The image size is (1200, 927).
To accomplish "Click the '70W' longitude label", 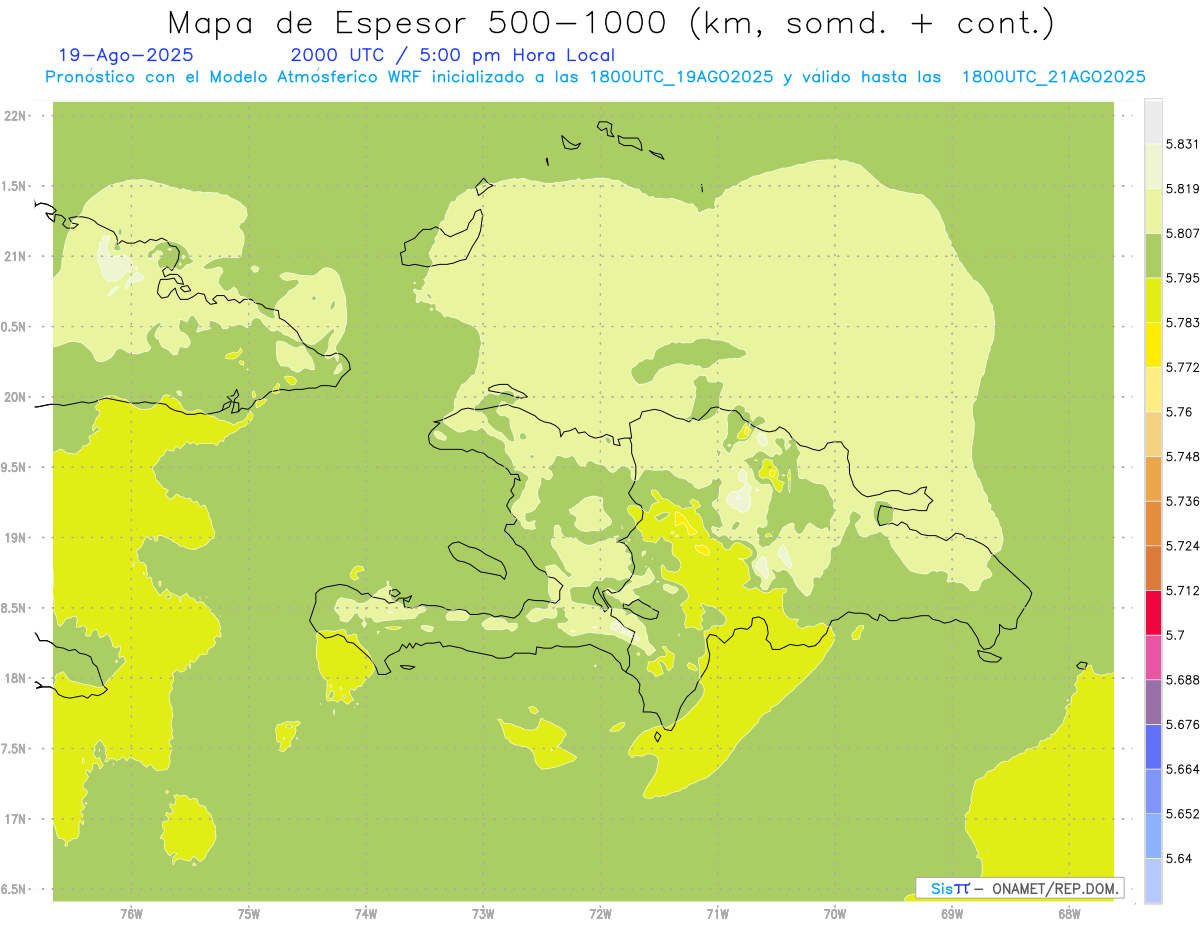I will [x=835, y=913].
